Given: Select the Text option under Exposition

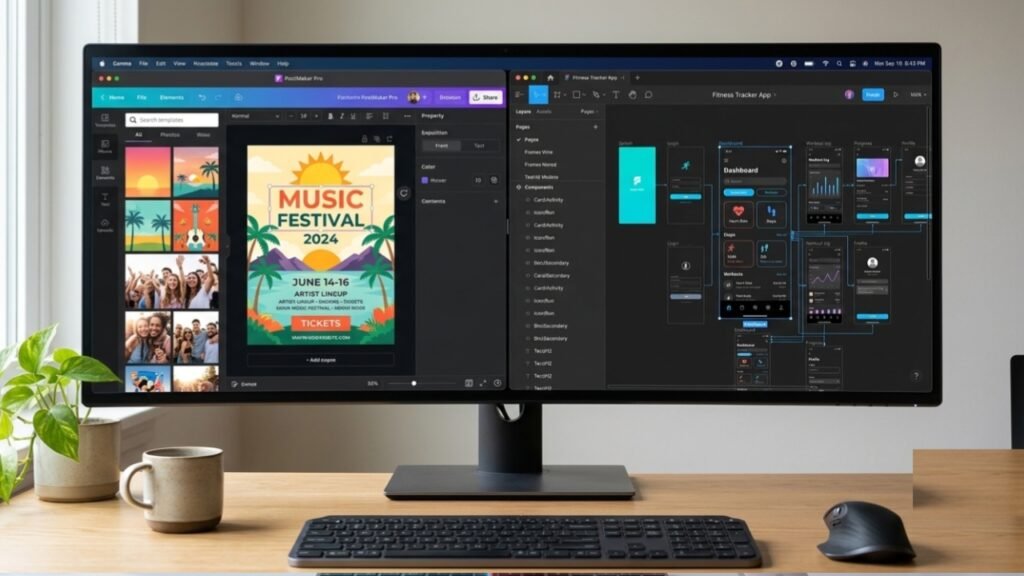Looking at the screenshot, I should pos(479,146).
